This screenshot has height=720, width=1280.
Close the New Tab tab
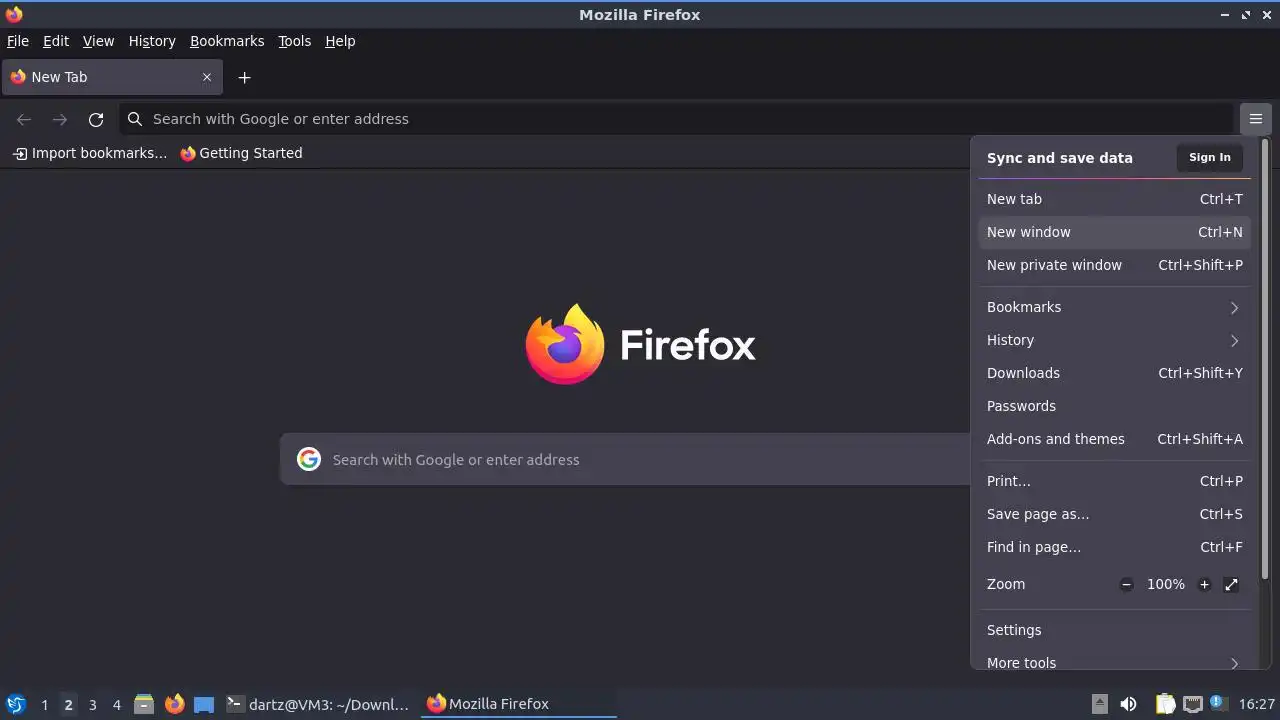[207, 77]
